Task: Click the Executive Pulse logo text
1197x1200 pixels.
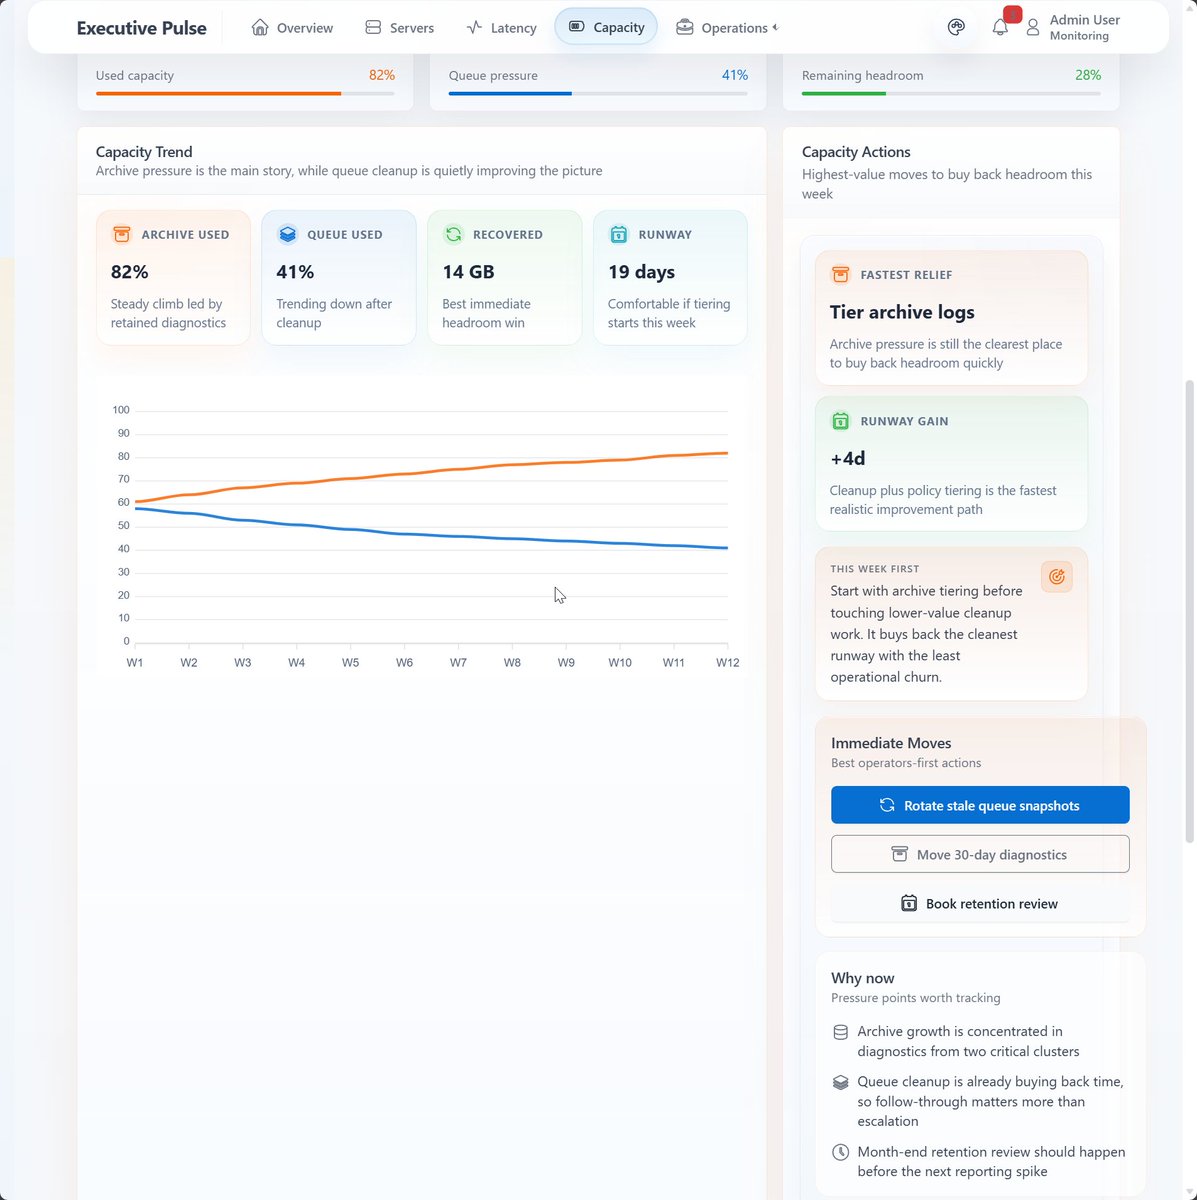Action: point(142,28)
